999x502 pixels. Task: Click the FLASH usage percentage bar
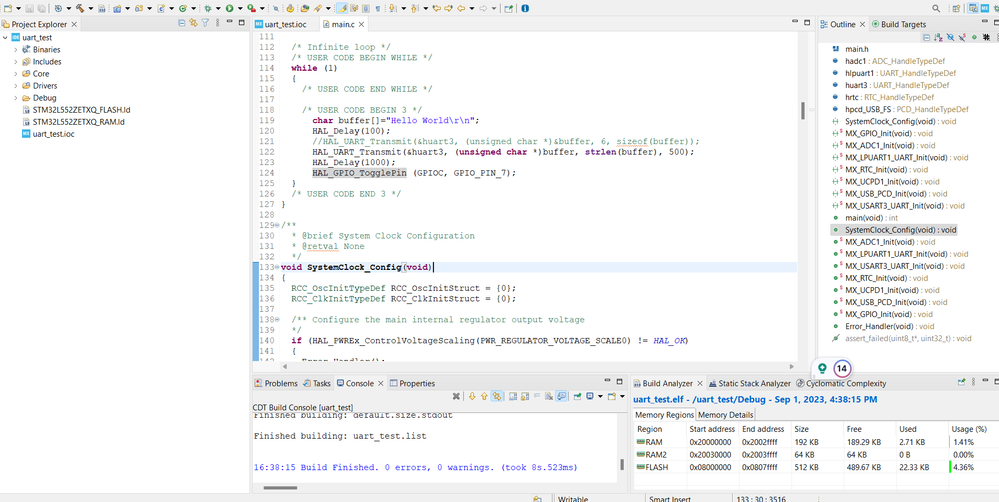coord(950,467)
